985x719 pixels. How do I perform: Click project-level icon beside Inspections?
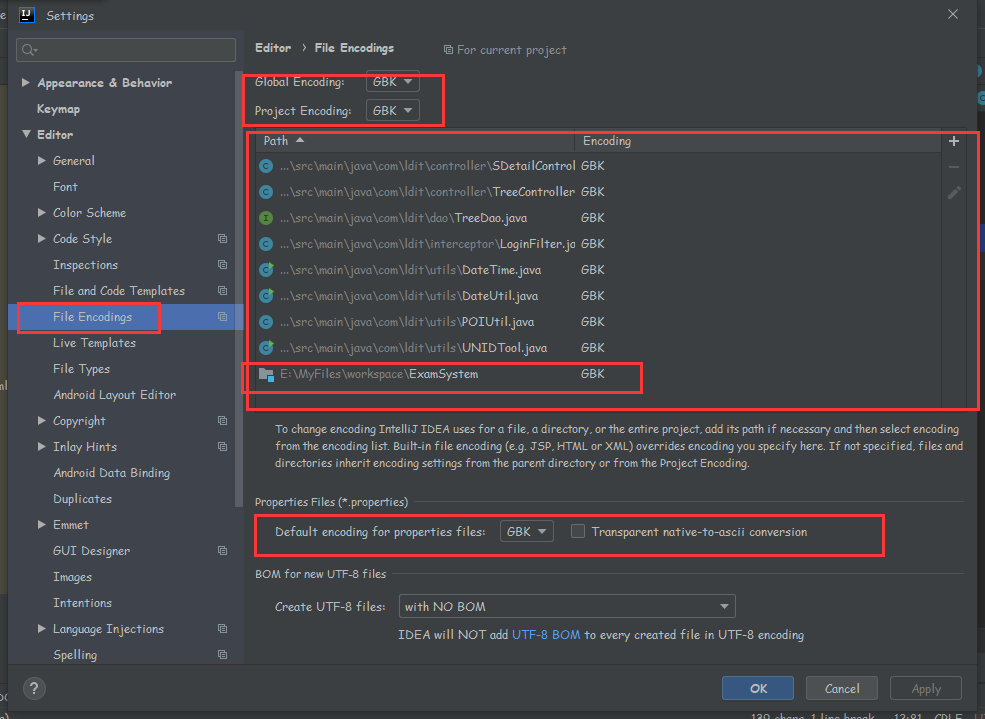pos(222,264)
